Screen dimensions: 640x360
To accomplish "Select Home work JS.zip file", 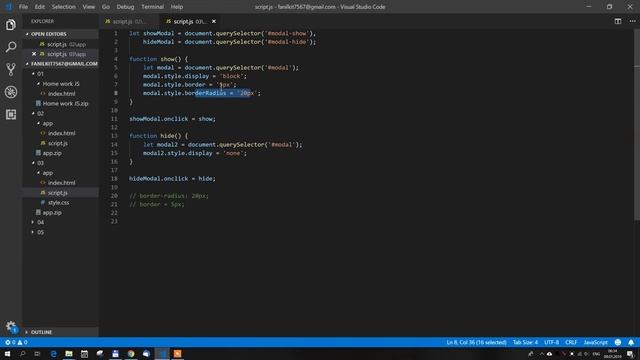I will [60, 104].
